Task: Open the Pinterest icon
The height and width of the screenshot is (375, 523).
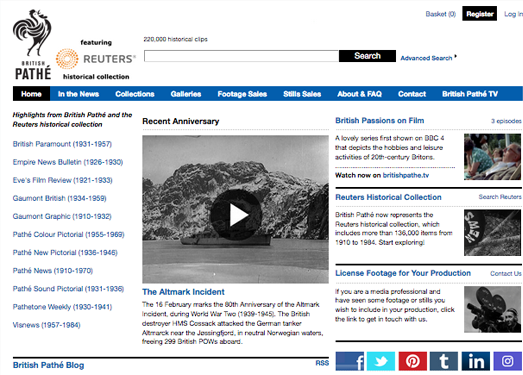Action: point(413,361)
